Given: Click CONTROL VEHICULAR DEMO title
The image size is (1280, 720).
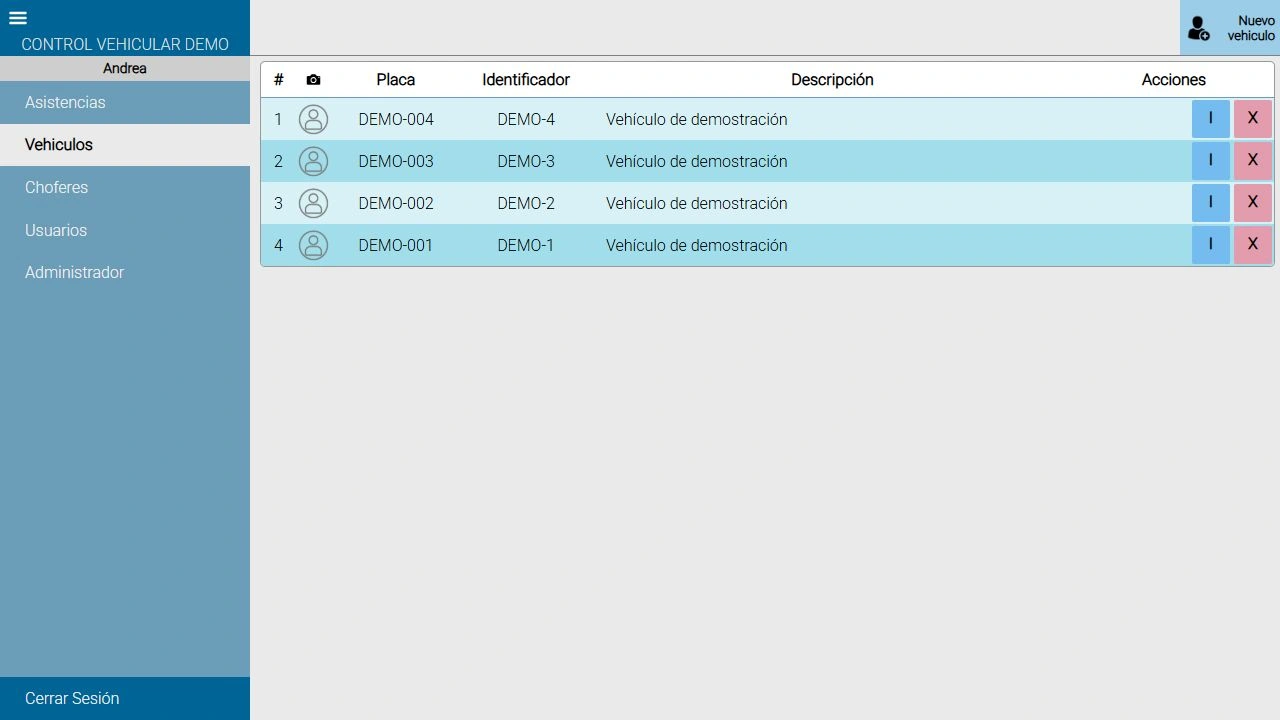Looking at the screenshot, I should 125,44.
